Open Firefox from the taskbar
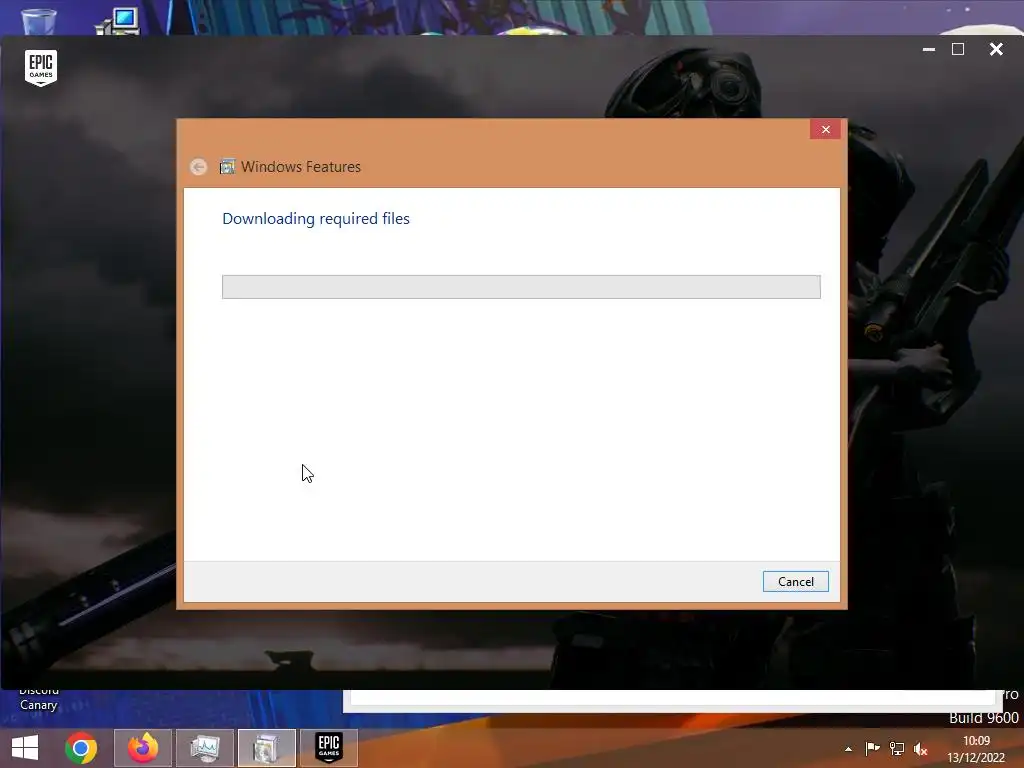 (143, 748)
